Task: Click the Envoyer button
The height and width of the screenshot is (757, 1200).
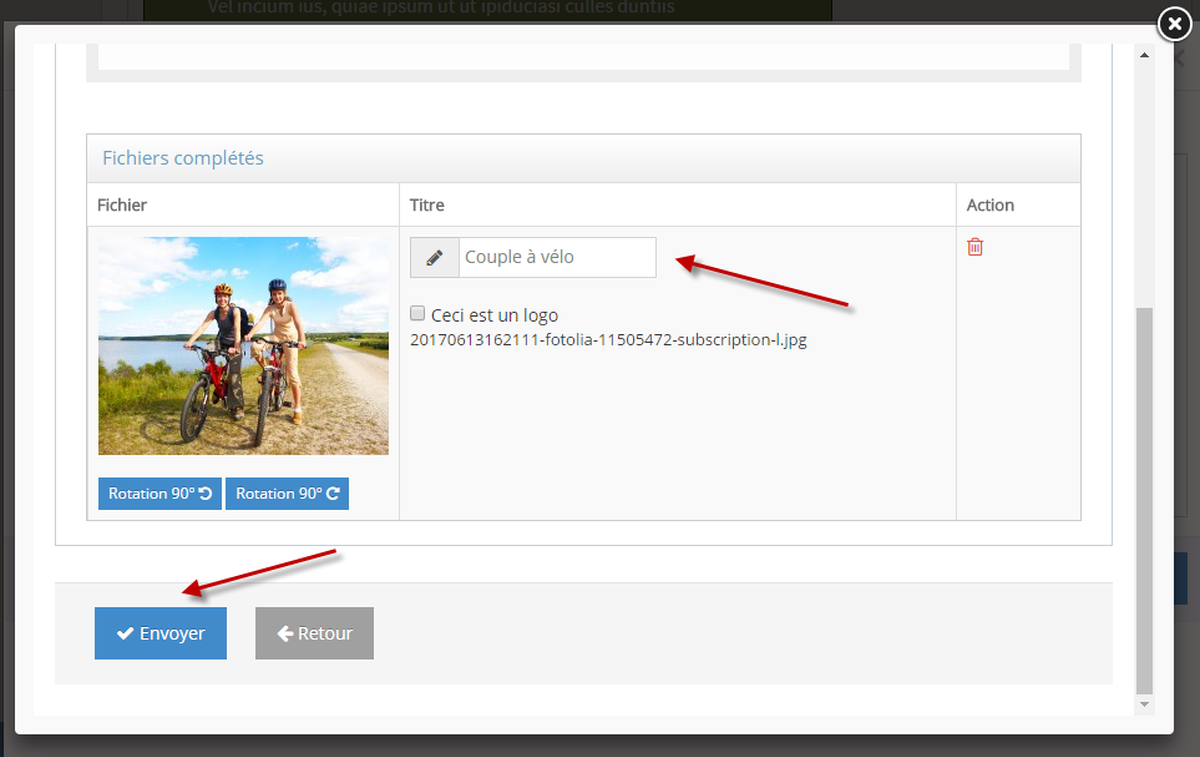Action: click(161, 633)
